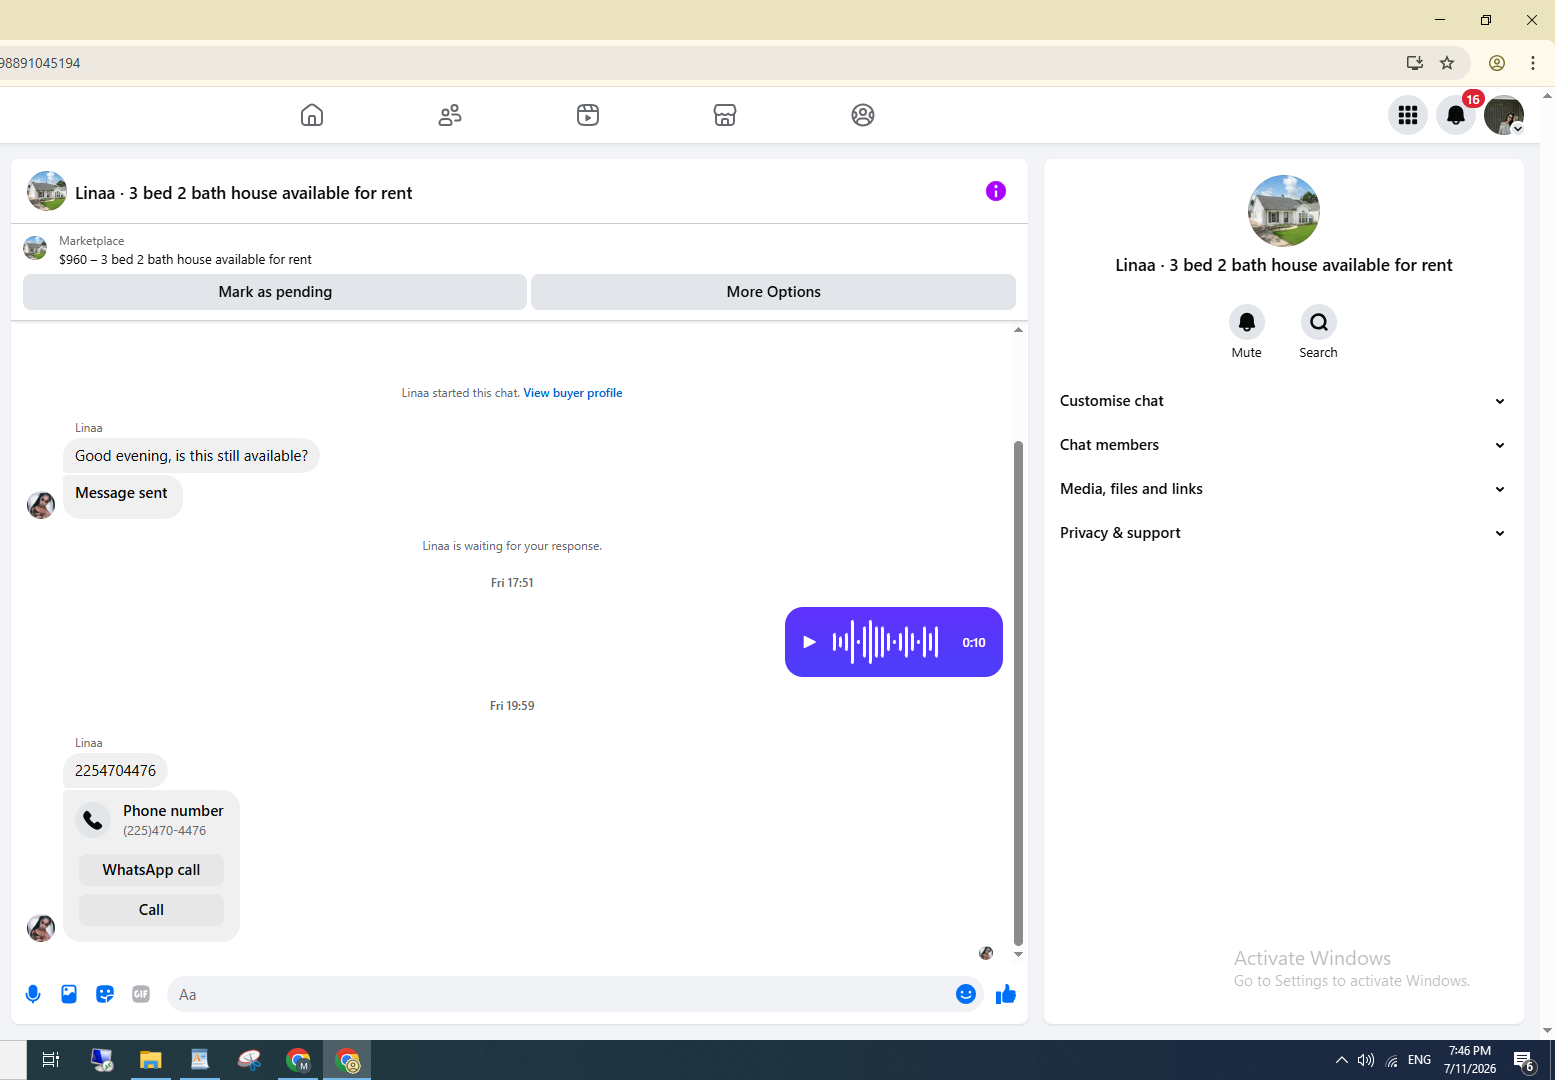Open the Video/Reels icon in navigation
This screenshot has height=1080, width=1555.
[x=588, y=115]
